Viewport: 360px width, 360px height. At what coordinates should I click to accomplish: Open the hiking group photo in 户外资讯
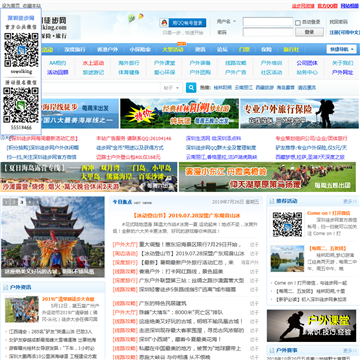pyautogui.click(x=22, y=309)
